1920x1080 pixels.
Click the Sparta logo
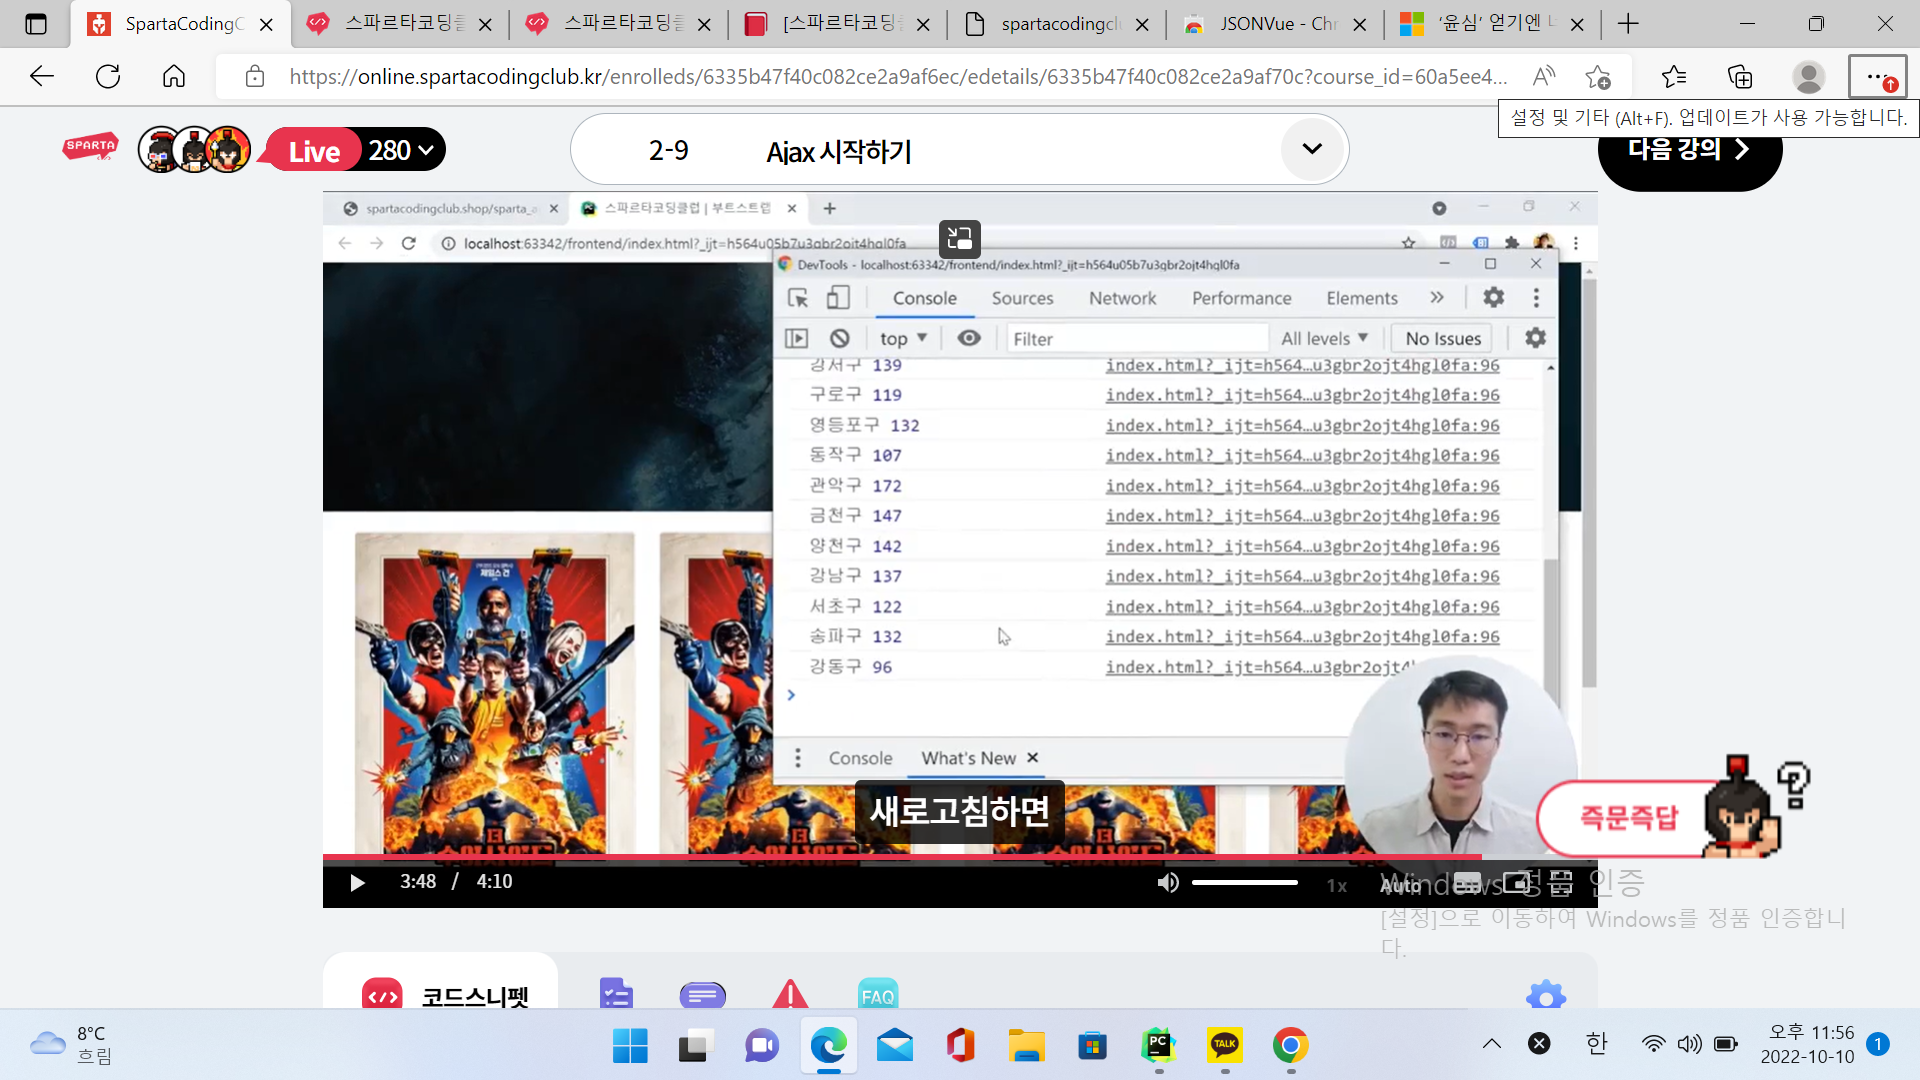point(90,147)
